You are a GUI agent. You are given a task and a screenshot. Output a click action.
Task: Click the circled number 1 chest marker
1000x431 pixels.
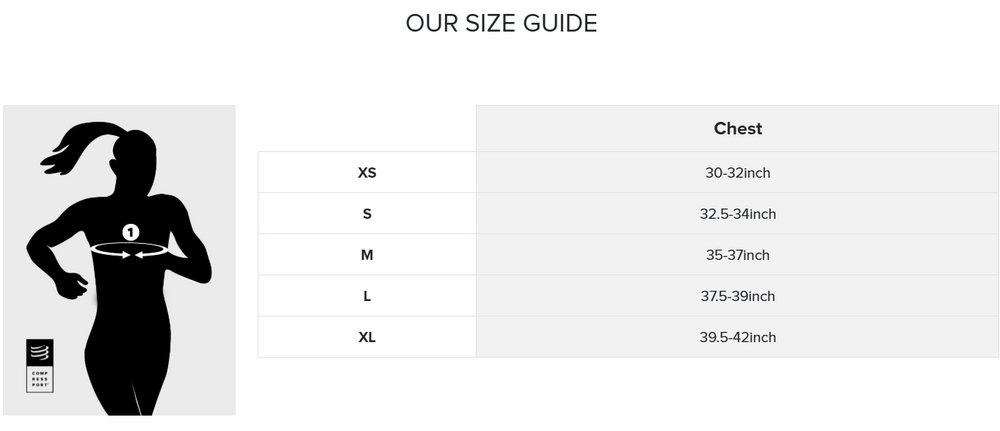pos(131,232)
